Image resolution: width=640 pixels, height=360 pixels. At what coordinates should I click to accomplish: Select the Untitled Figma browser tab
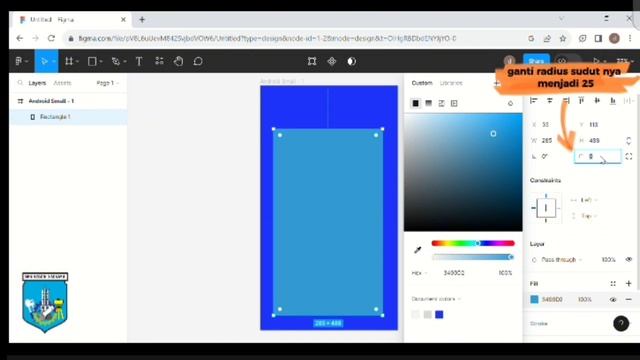[x=73, y=20]
